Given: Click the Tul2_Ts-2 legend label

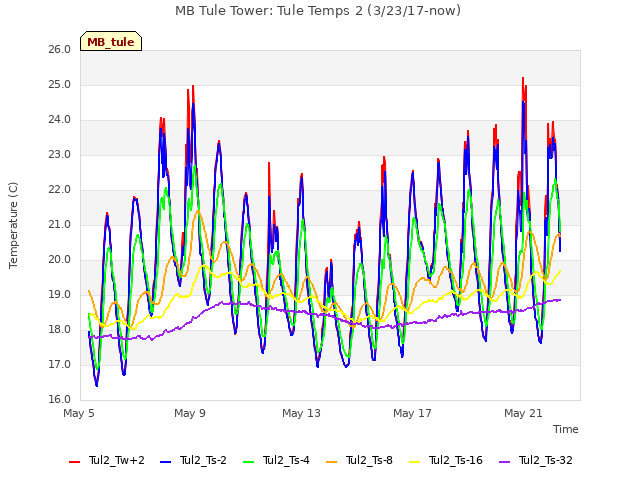Looking at the screenshot, I should (x=203, y=460).
